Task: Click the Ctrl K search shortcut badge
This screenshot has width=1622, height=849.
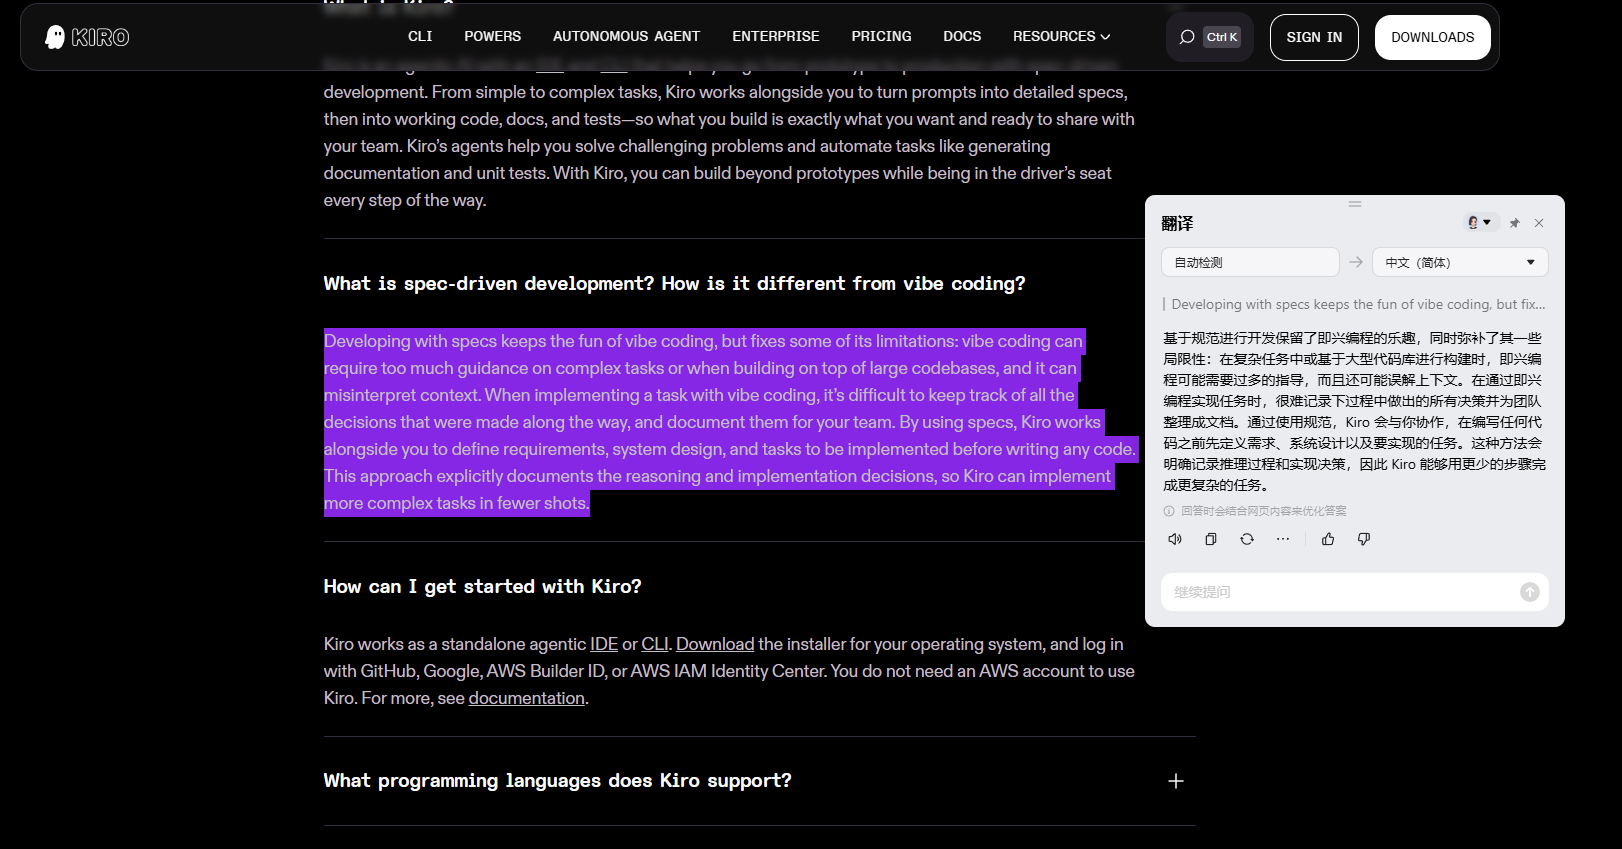Action: [x=1222, y=37]
